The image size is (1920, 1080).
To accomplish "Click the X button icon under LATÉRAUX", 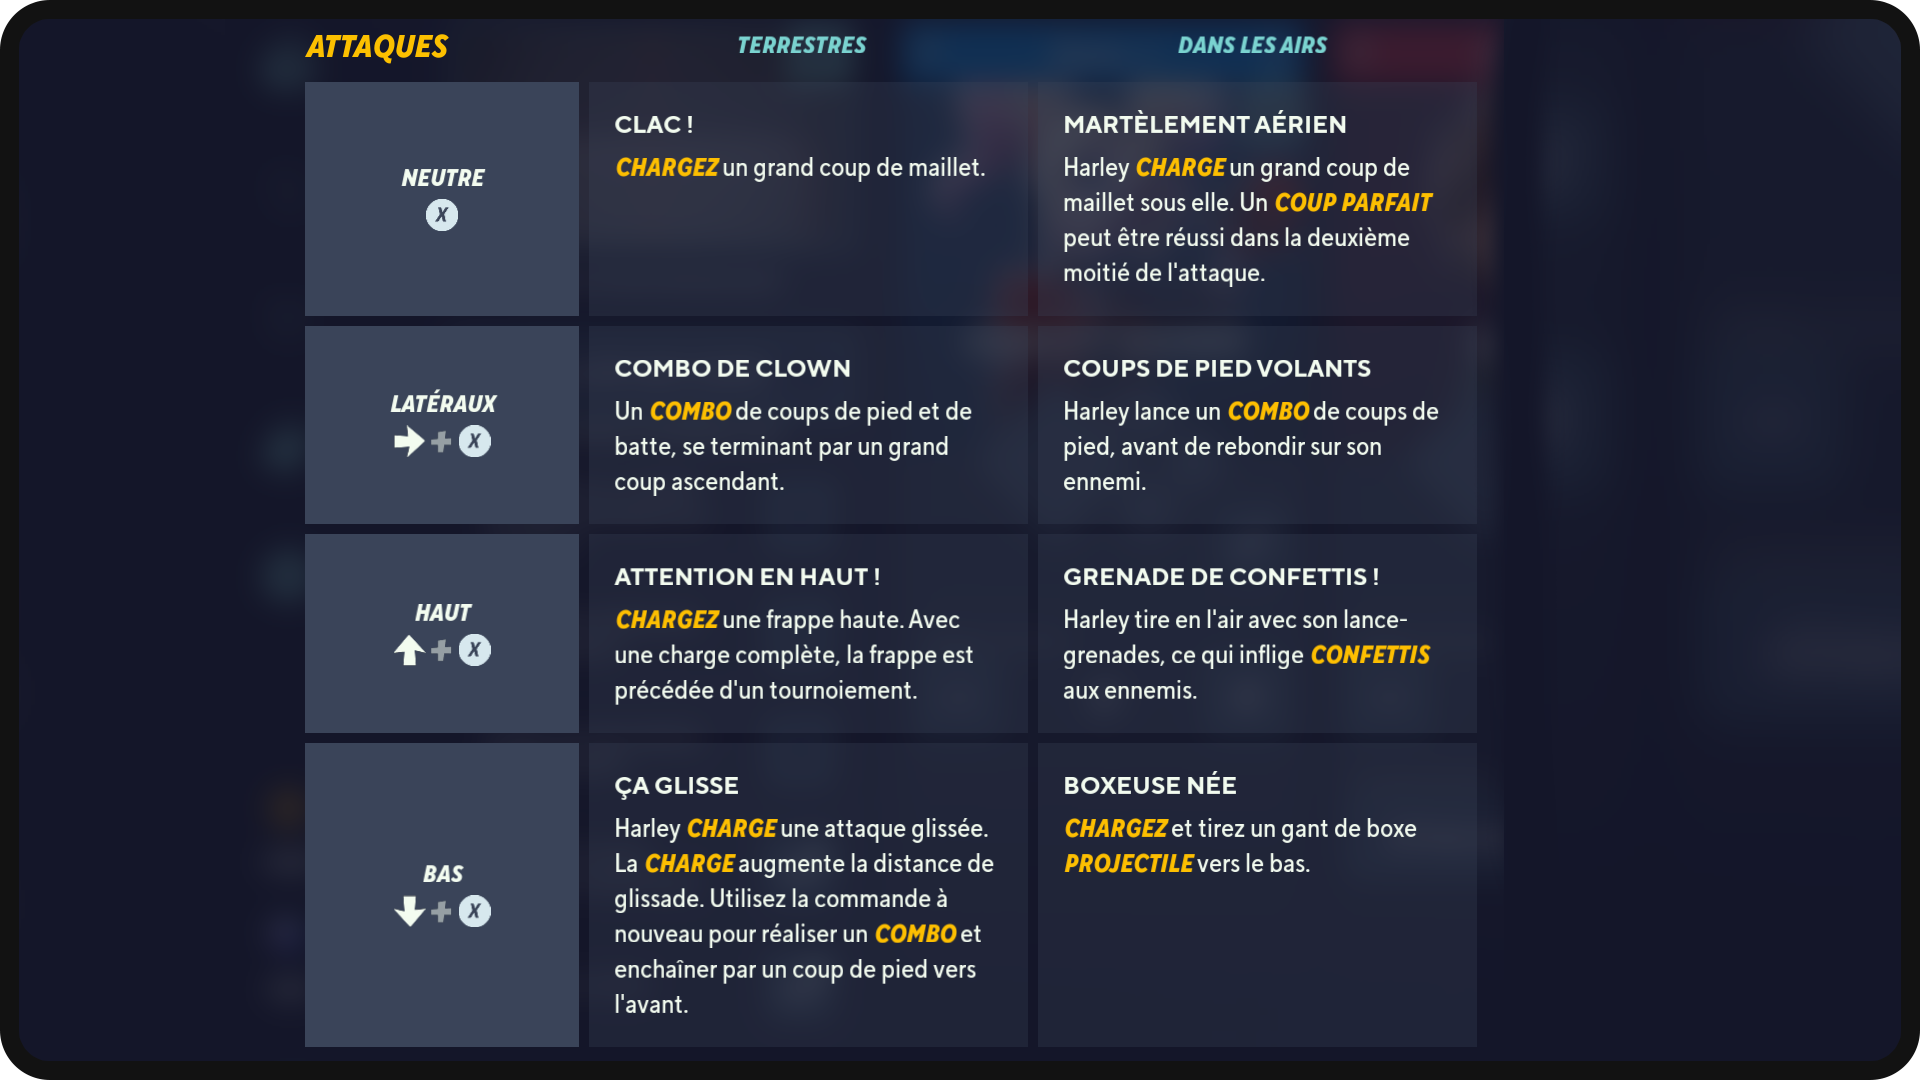I will 475,441.
